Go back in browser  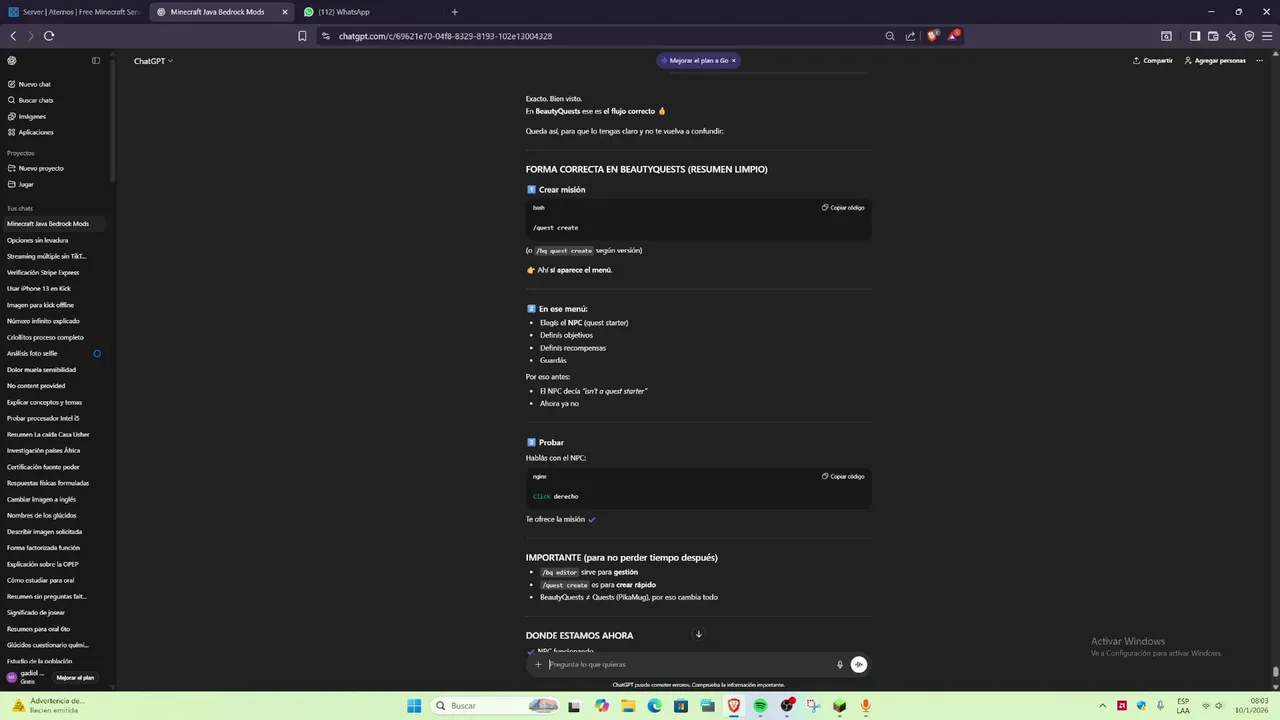pyautogui.click(x=13, y=36)
